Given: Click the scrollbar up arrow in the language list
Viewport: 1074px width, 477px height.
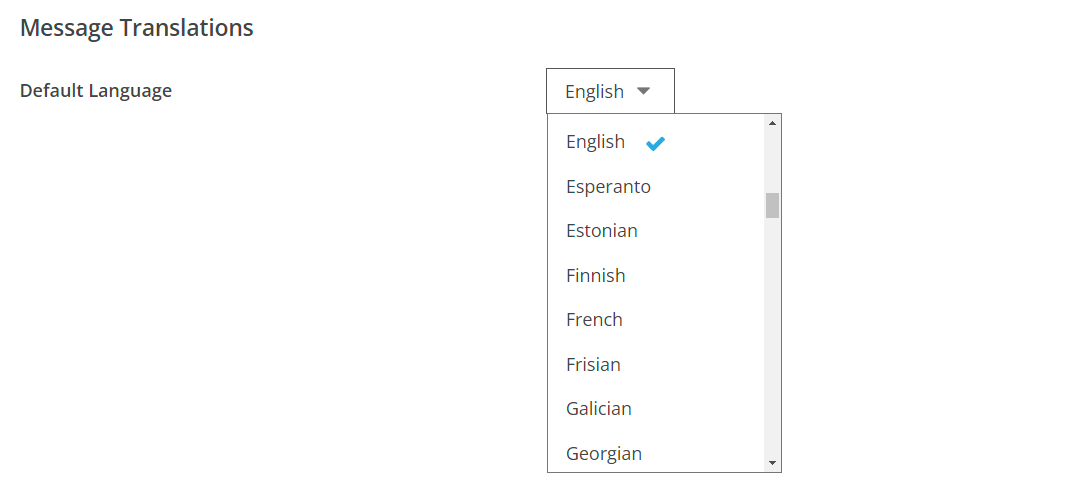Looking at the screenshot, I should (773, 123).
